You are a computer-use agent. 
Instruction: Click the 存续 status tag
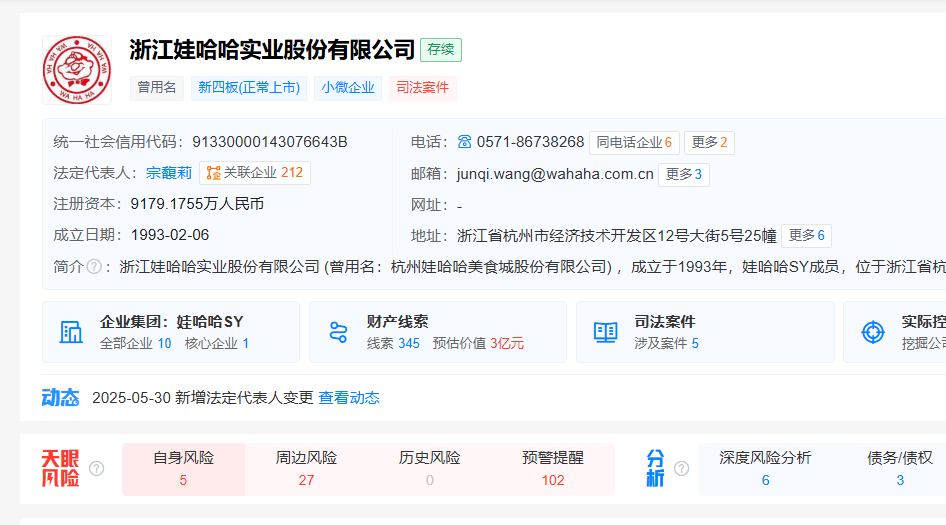tap(441, 49)
